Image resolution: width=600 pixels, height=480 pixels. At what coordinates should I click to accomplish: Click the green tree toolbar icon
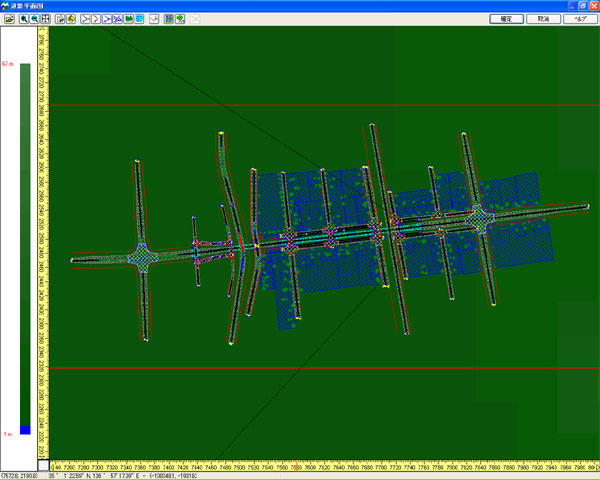tap(179, 19)
